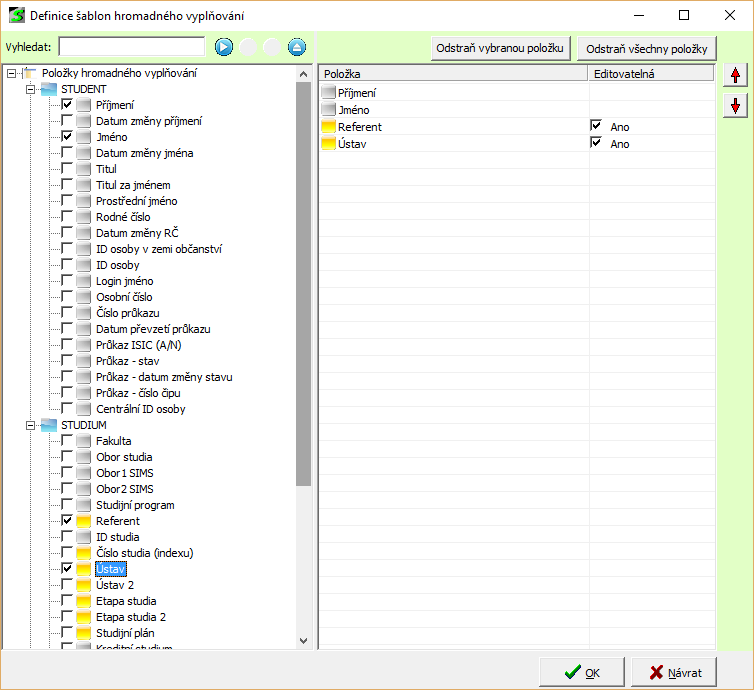Enable the Rodné číslo checkbox

tap(67, 217)
